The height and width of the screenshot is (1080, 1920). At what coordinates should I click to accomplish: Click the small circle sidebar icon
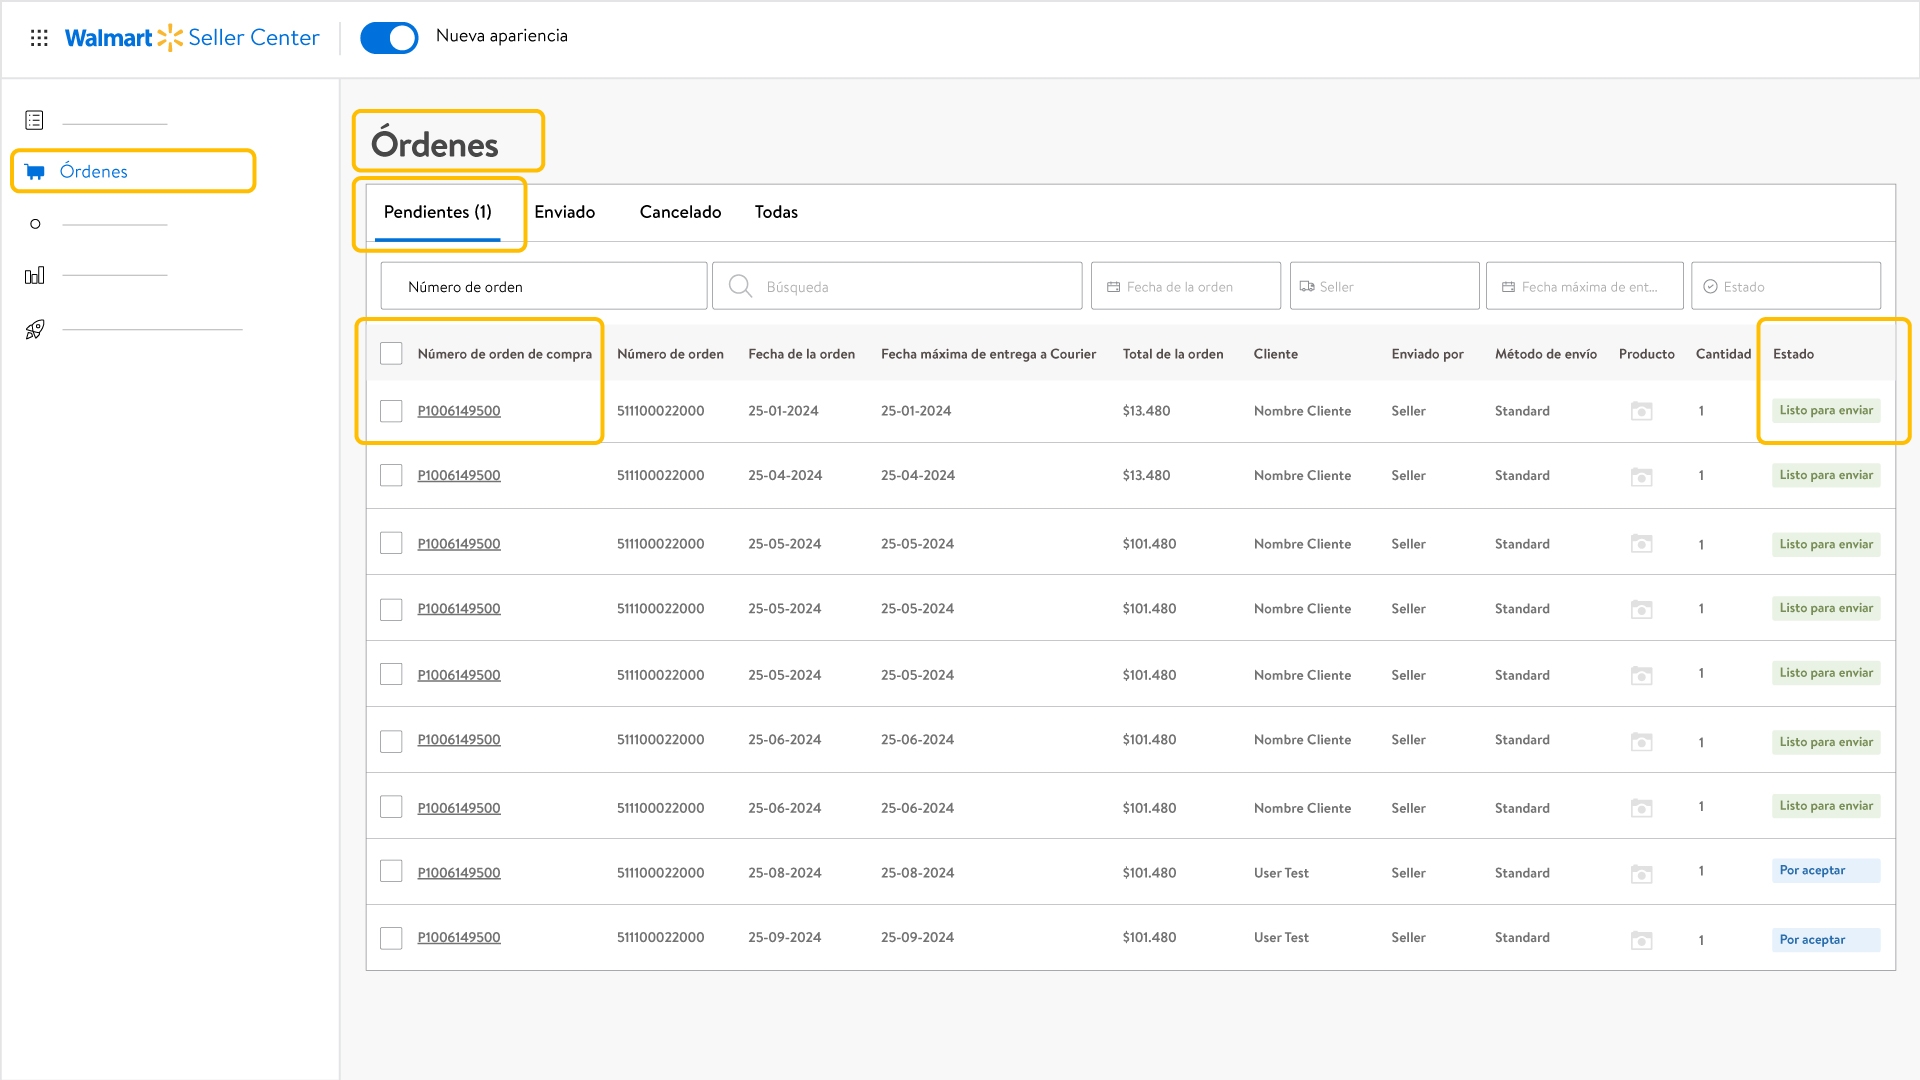click(35, 224)
